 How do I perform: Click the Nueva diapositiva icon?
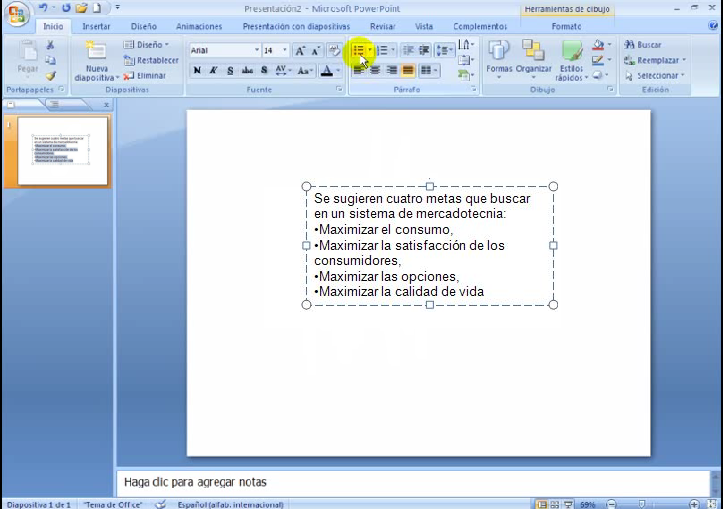tap(96, 60)
